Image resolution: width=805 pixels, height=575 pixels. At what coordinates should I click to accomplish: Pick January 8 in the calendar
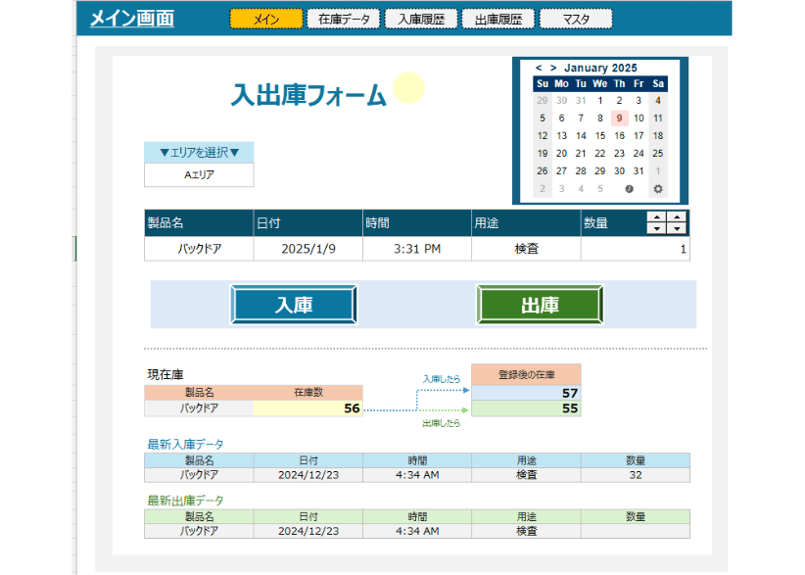(x=600, y=118)
